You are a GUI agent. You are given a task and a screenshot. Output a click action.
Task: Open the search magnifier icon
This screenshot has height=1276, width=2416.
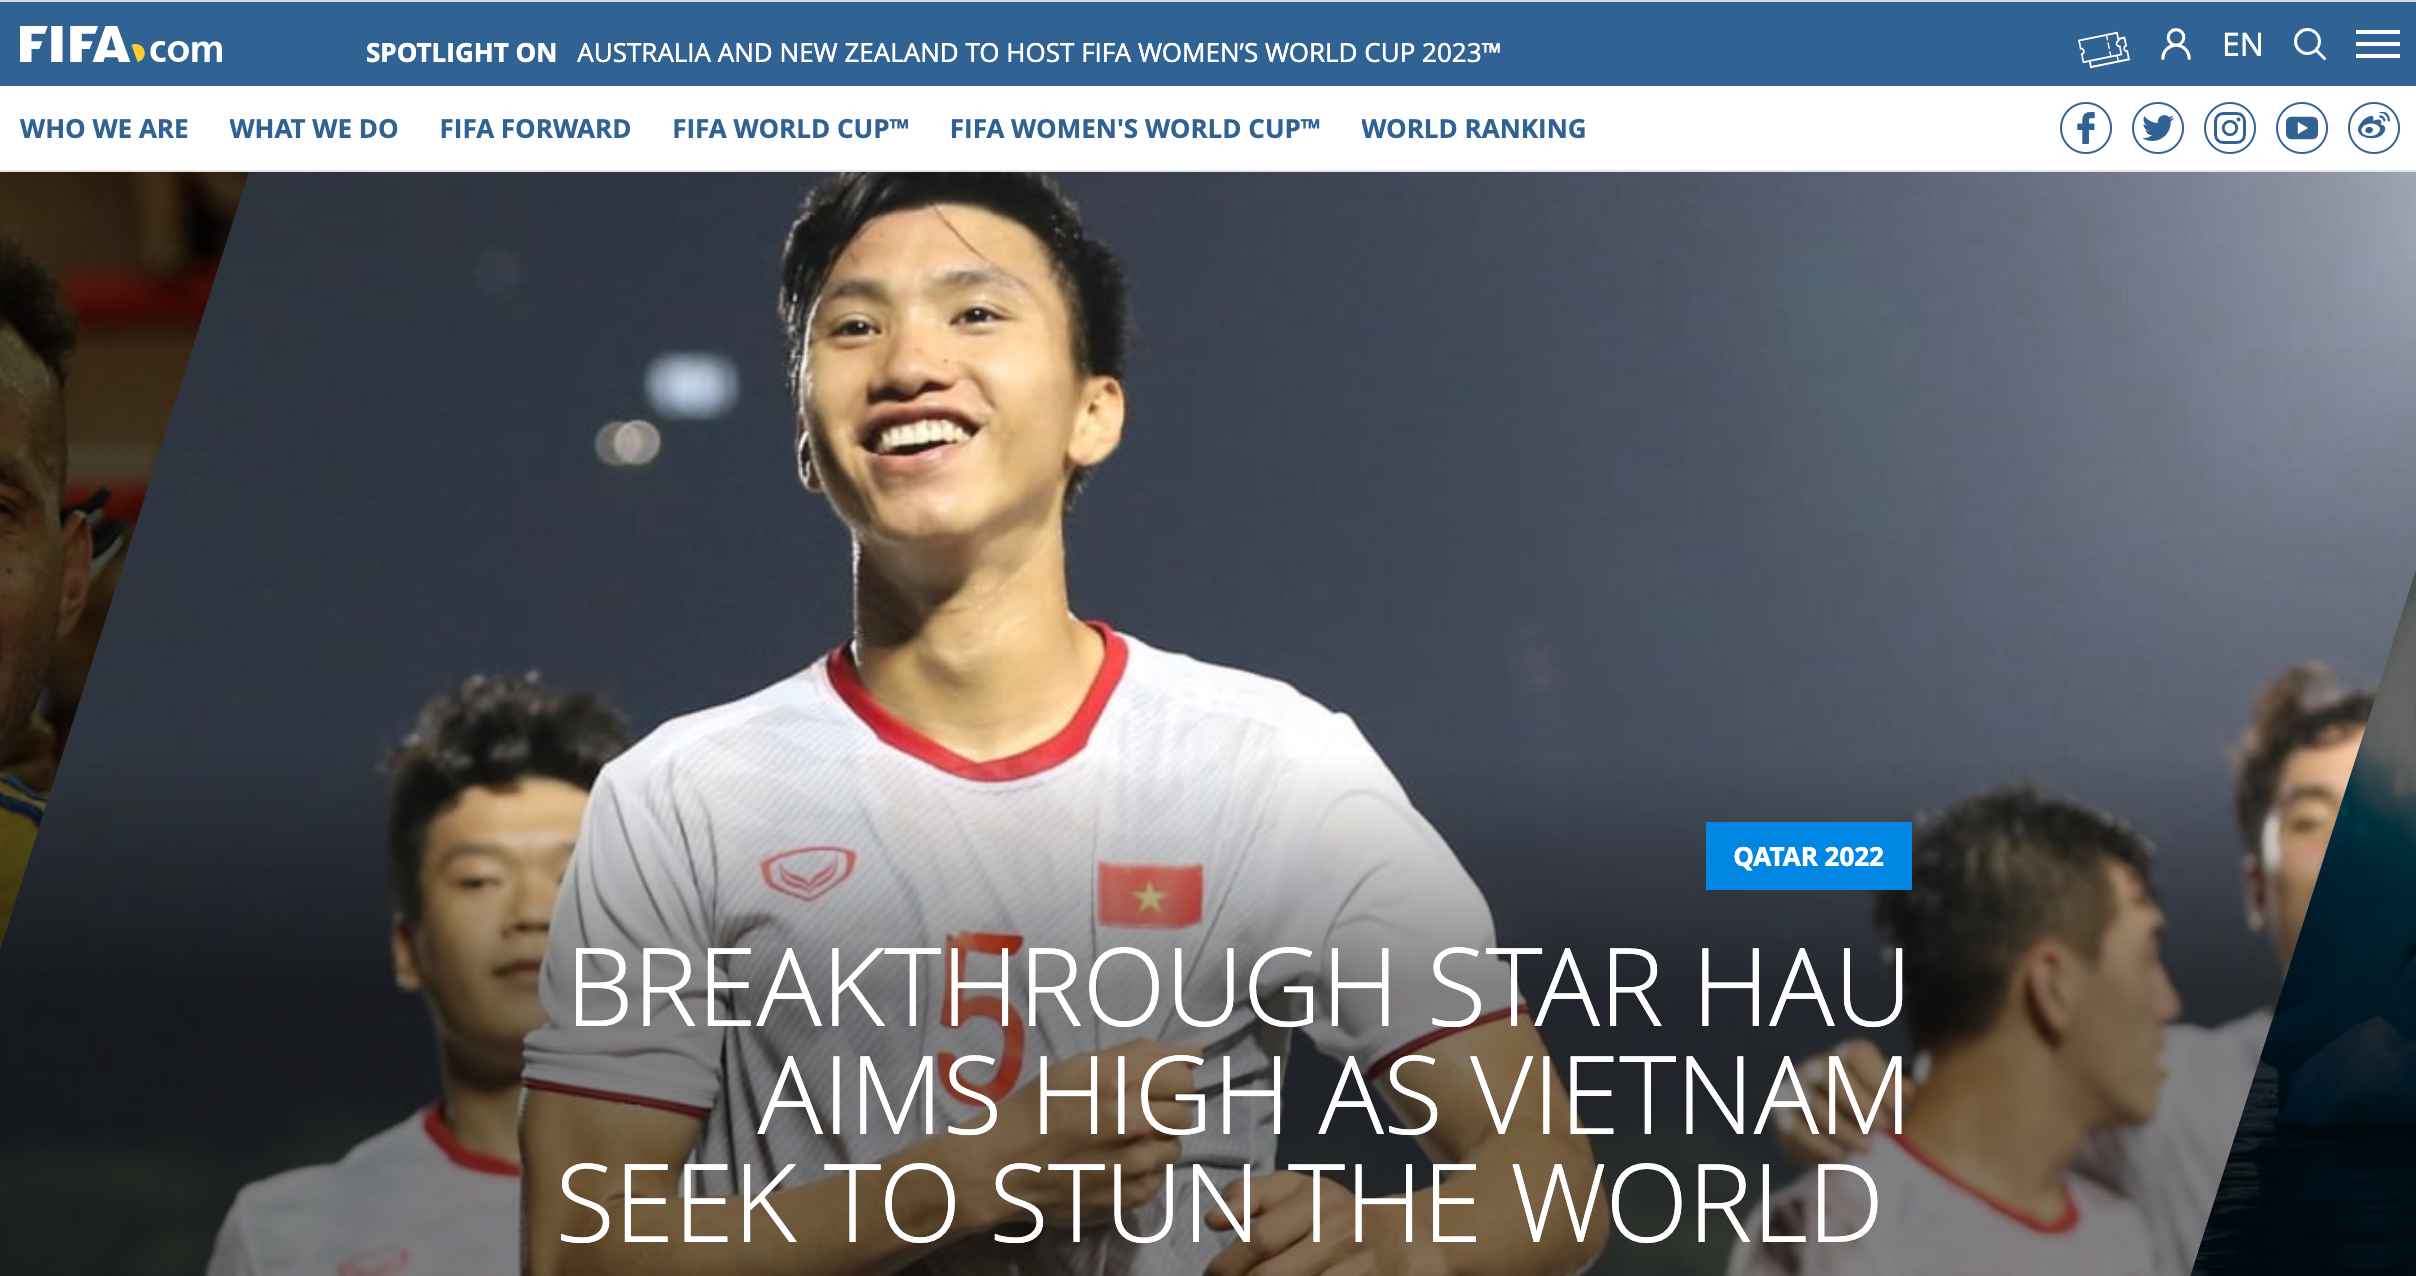point(2309,45)
